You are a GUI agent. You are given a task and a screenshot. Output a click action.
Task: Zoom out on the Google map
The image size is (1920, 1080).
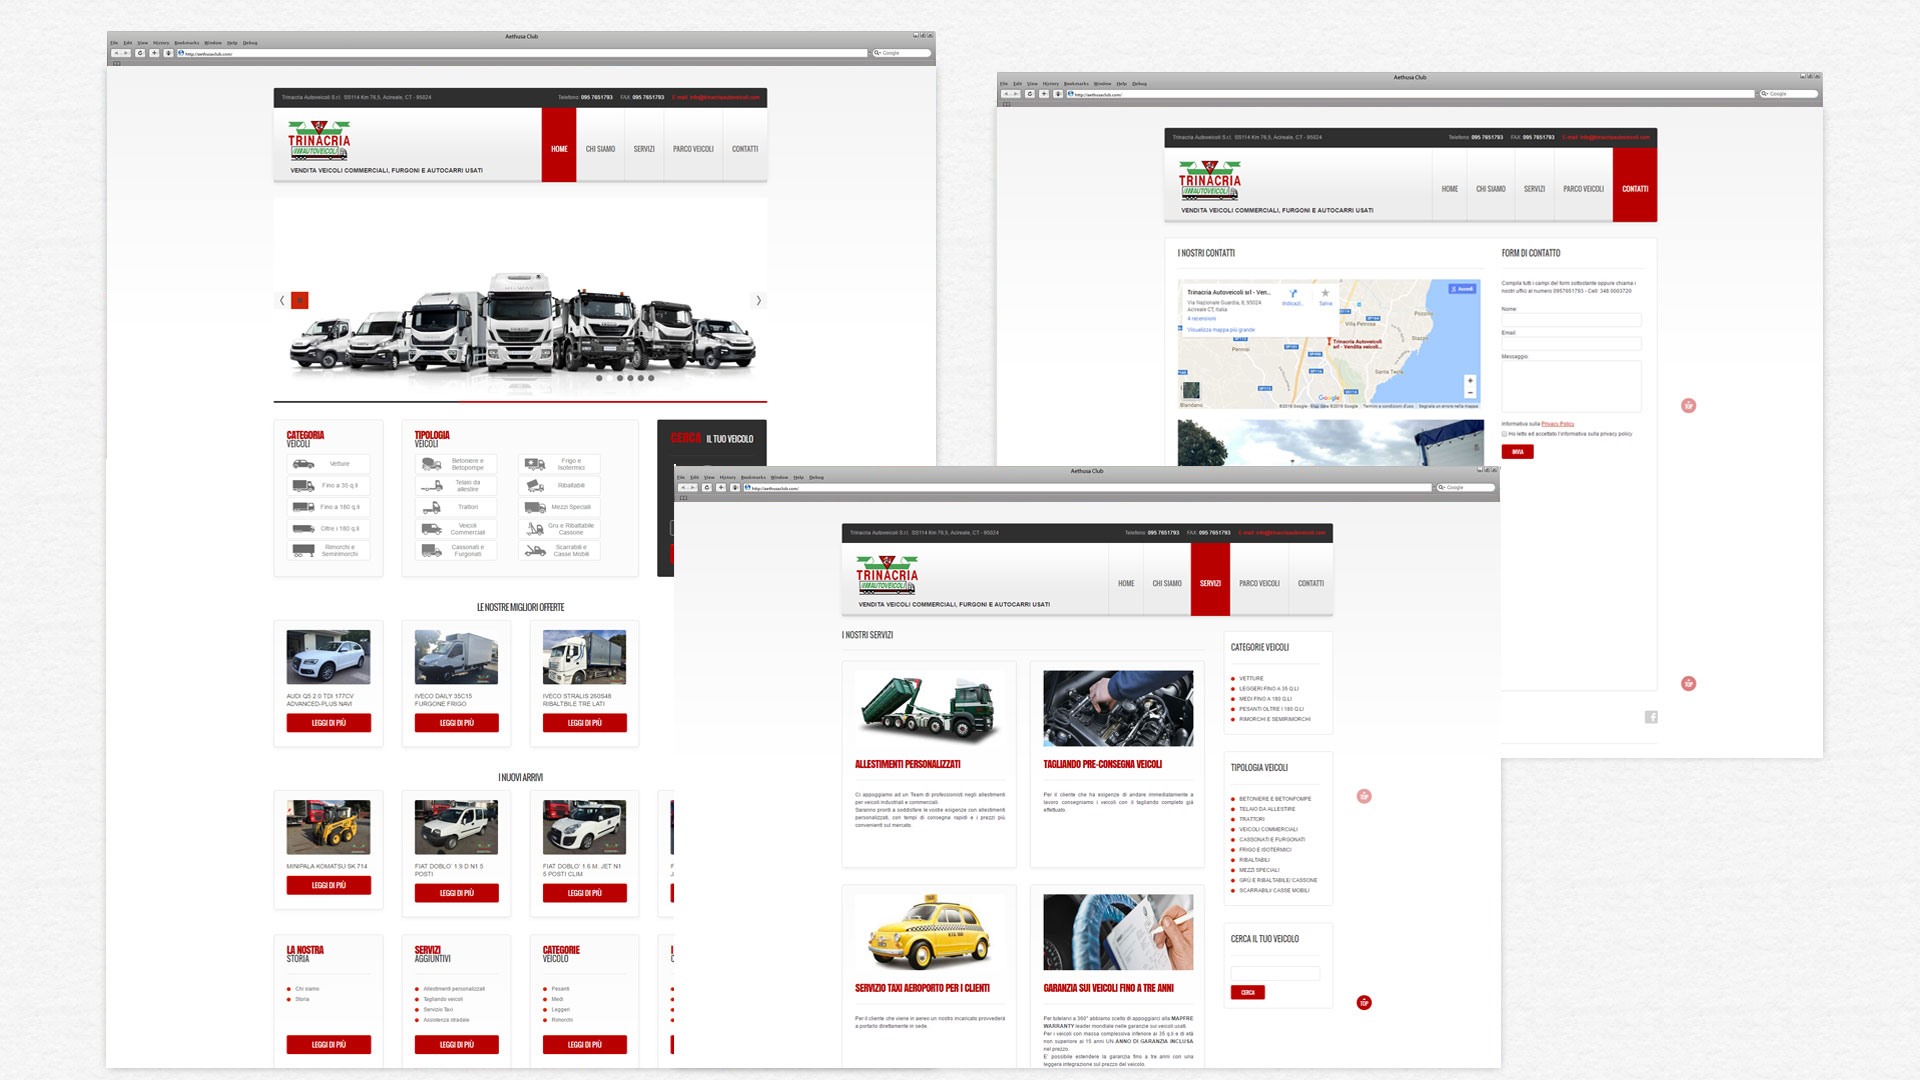(x=1470, y=392)
